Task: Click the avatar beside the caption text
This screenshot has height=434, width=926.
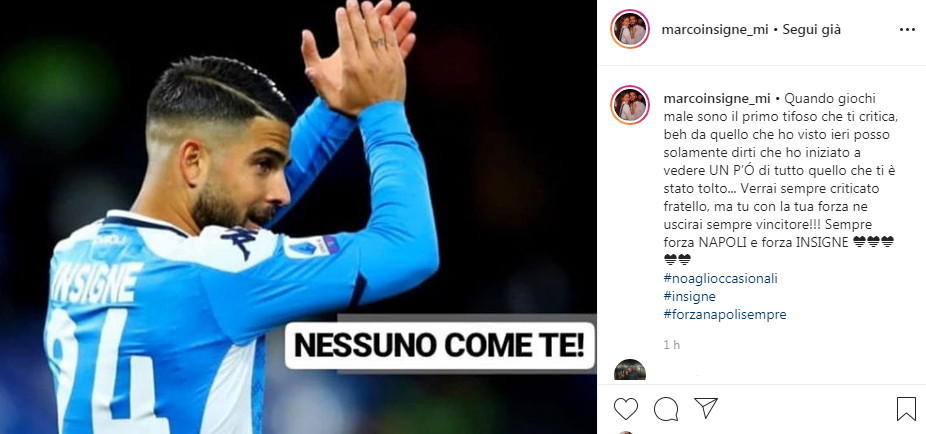Action: click(x=630, y=105)
